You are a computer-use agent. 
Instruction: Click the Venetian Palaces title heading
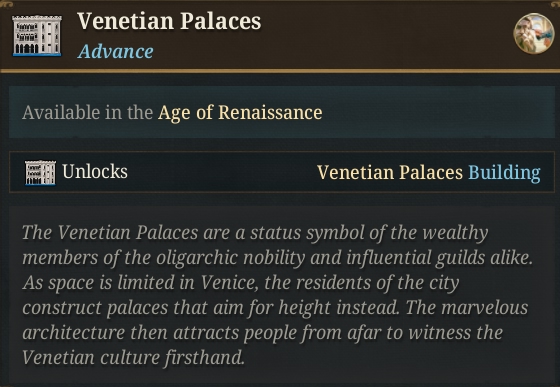[x=169, y=21]
